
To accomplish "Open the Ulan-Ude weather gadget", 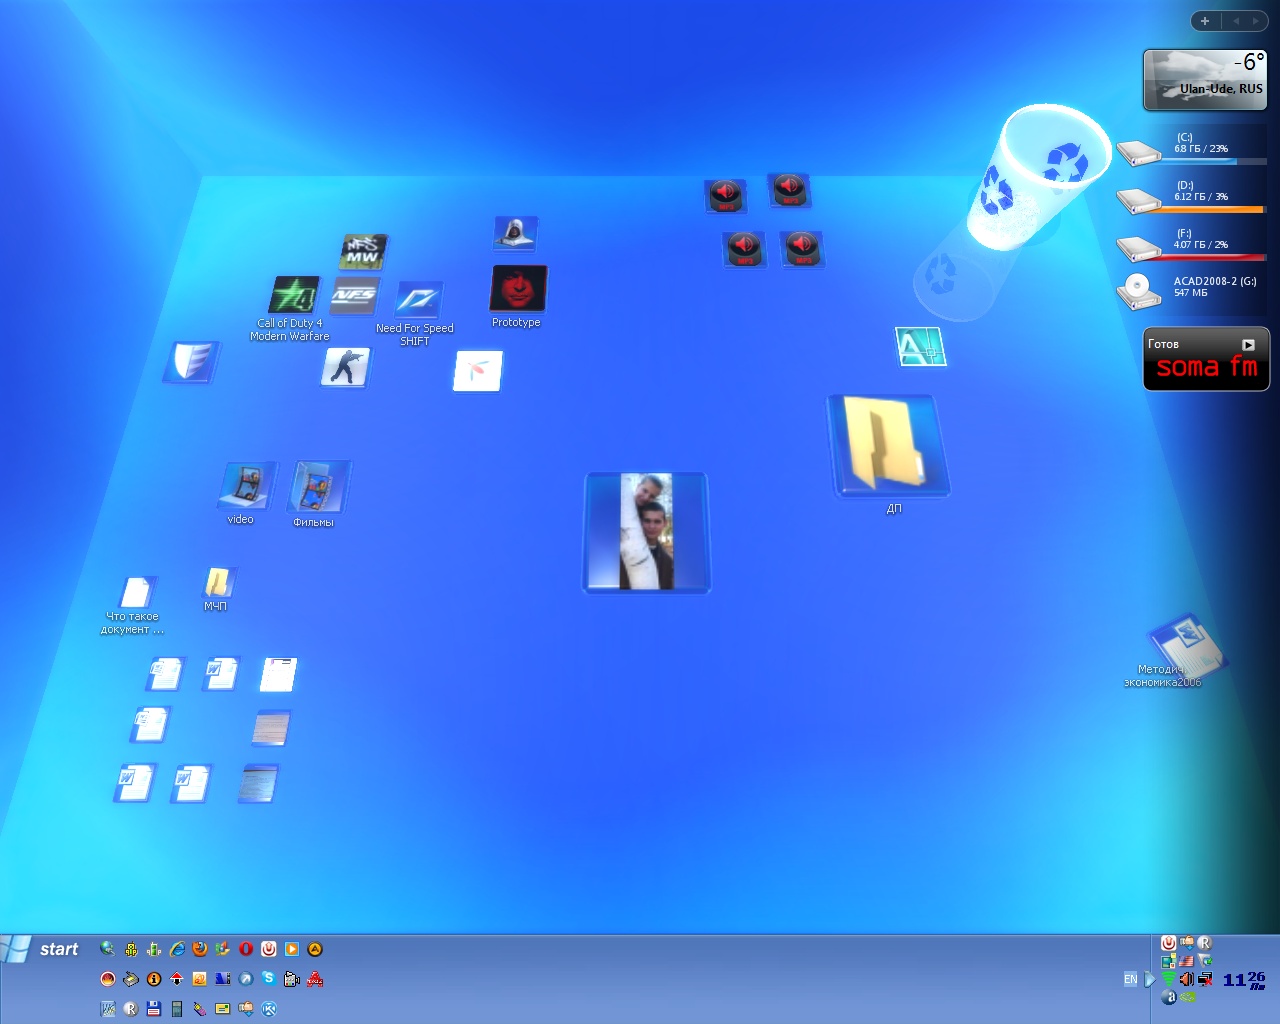I will coord(1205,79).
